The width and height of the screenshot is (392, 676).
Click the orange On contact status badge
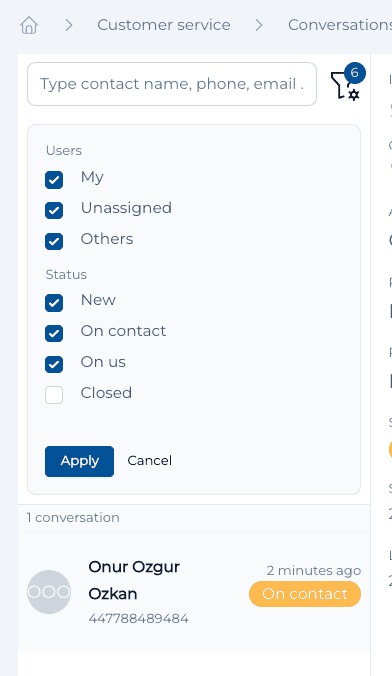[305, 594]
